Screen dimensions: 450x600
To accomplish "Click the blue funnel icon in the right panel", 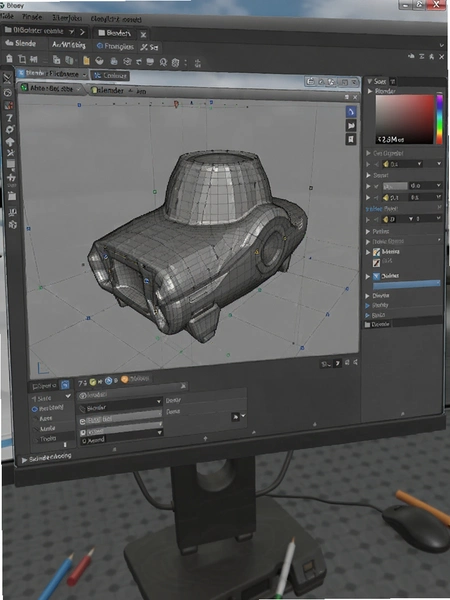I will [377, 276].
